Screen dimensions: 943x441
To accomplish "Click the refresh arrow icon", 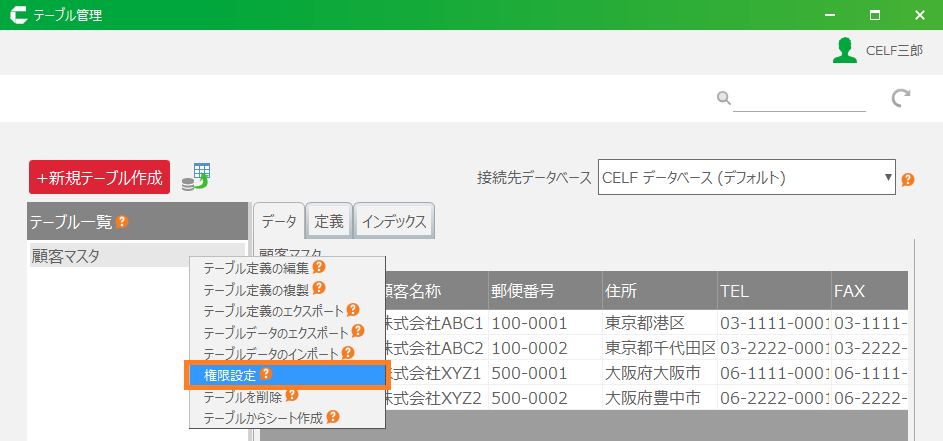I will [x=900, y=98].
